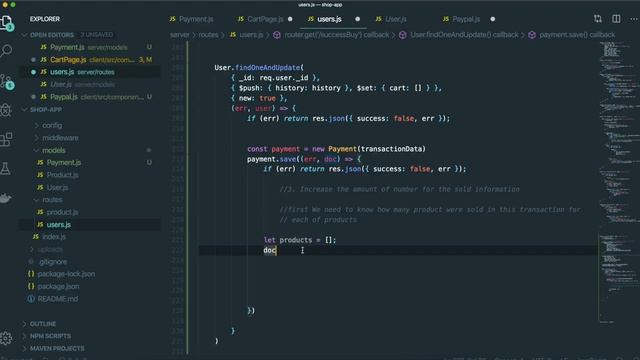Open the Search view in activity bar

pos(7,51)
